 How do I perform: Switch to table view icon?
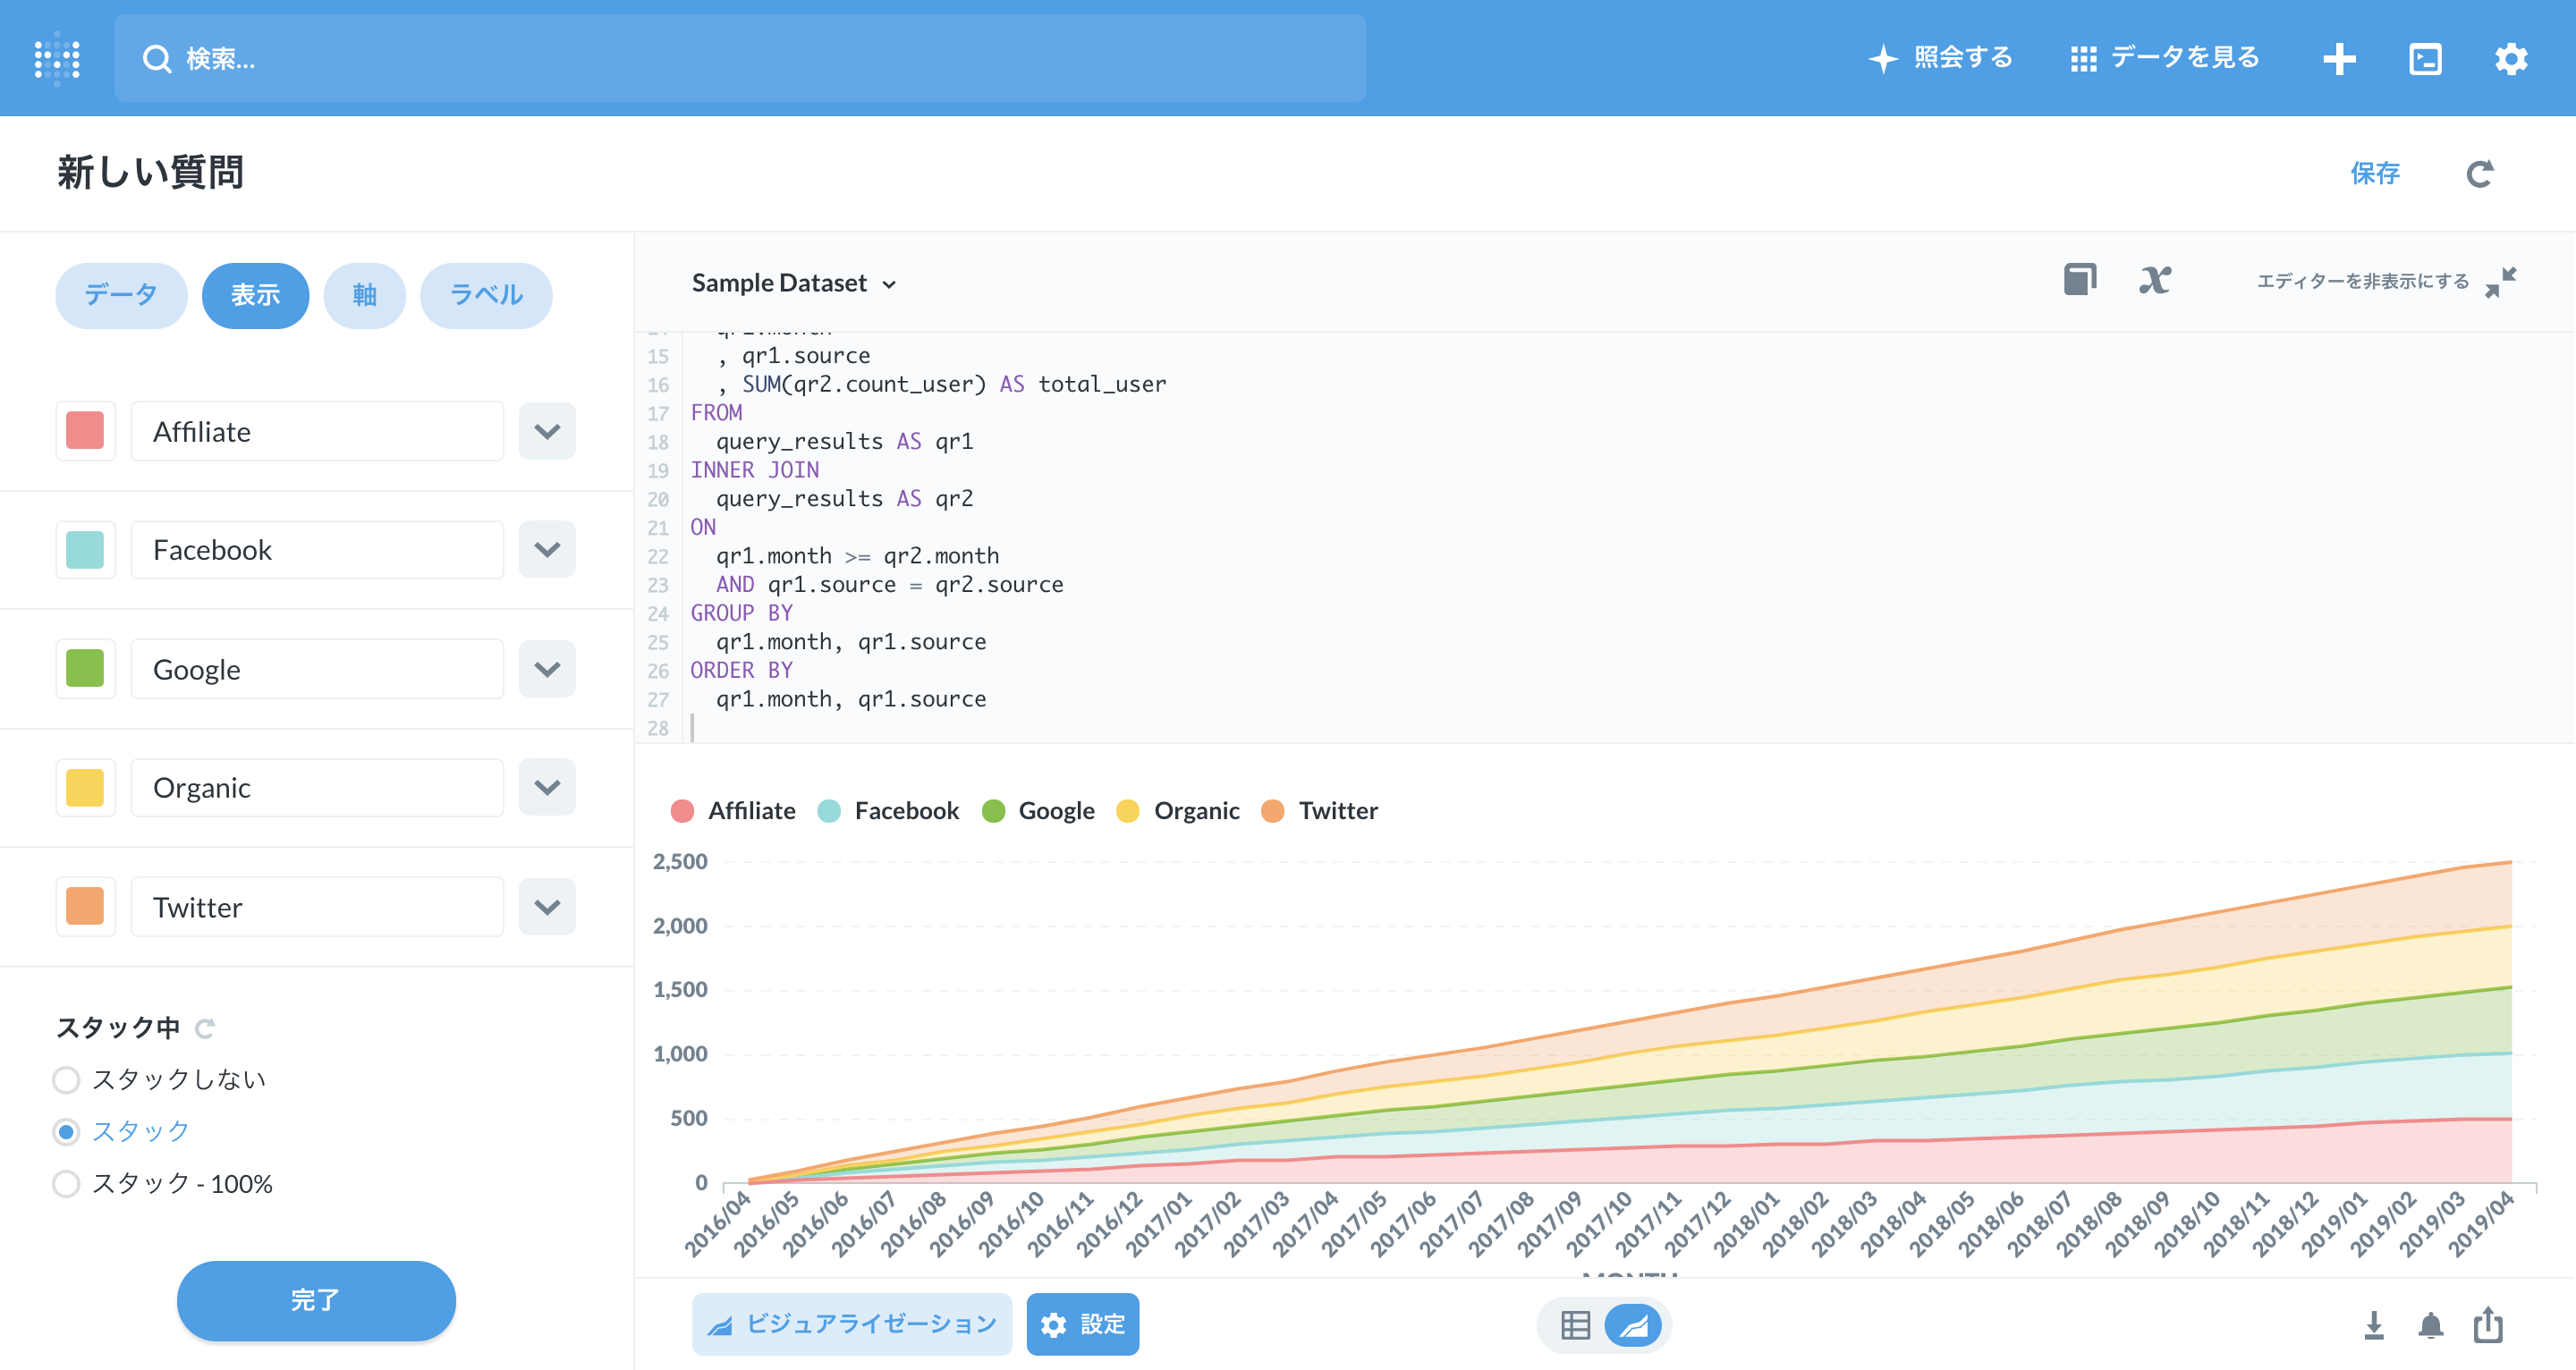[1575, 1325]
